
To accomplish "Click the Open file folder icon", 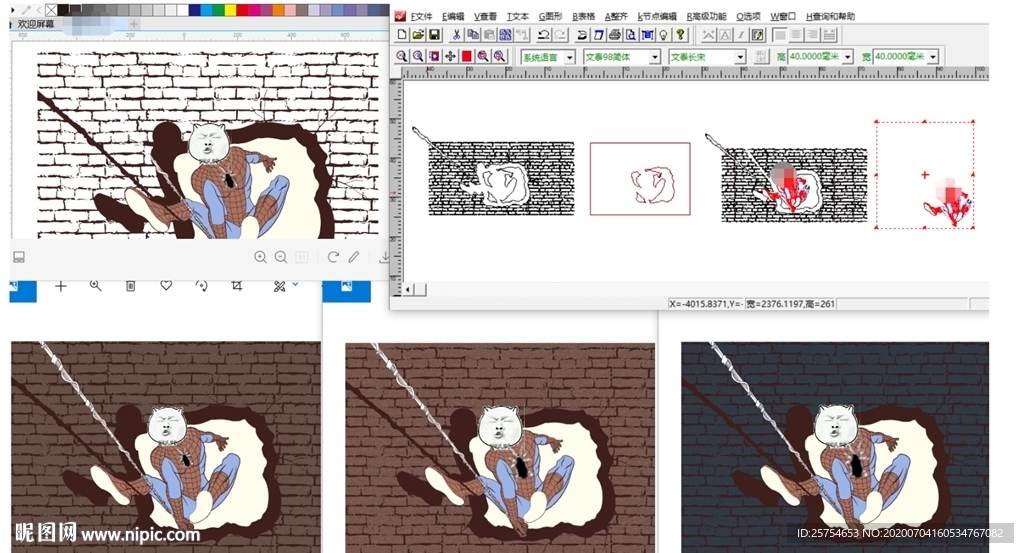I will tap(418, 35).
